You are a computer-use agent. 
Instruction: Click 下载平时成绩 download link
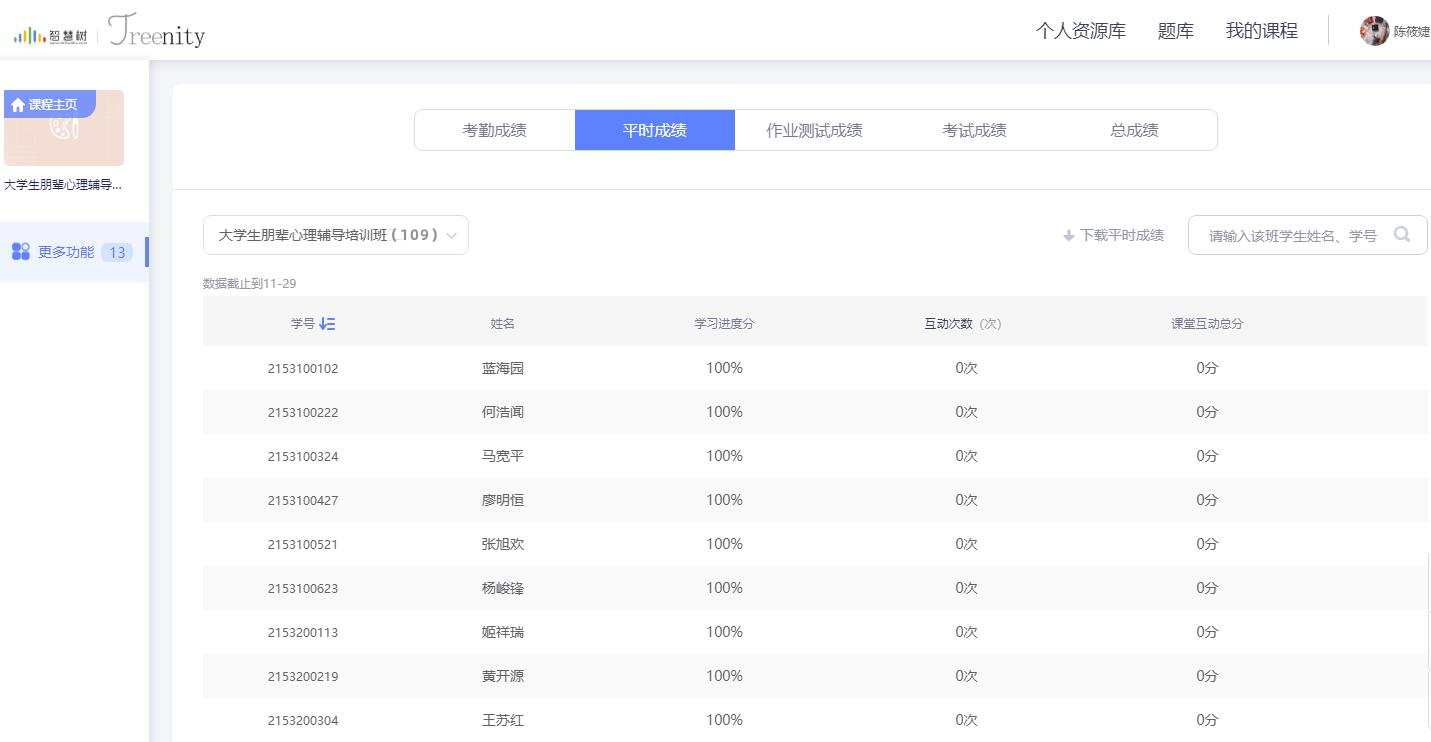coord(1121,236)
